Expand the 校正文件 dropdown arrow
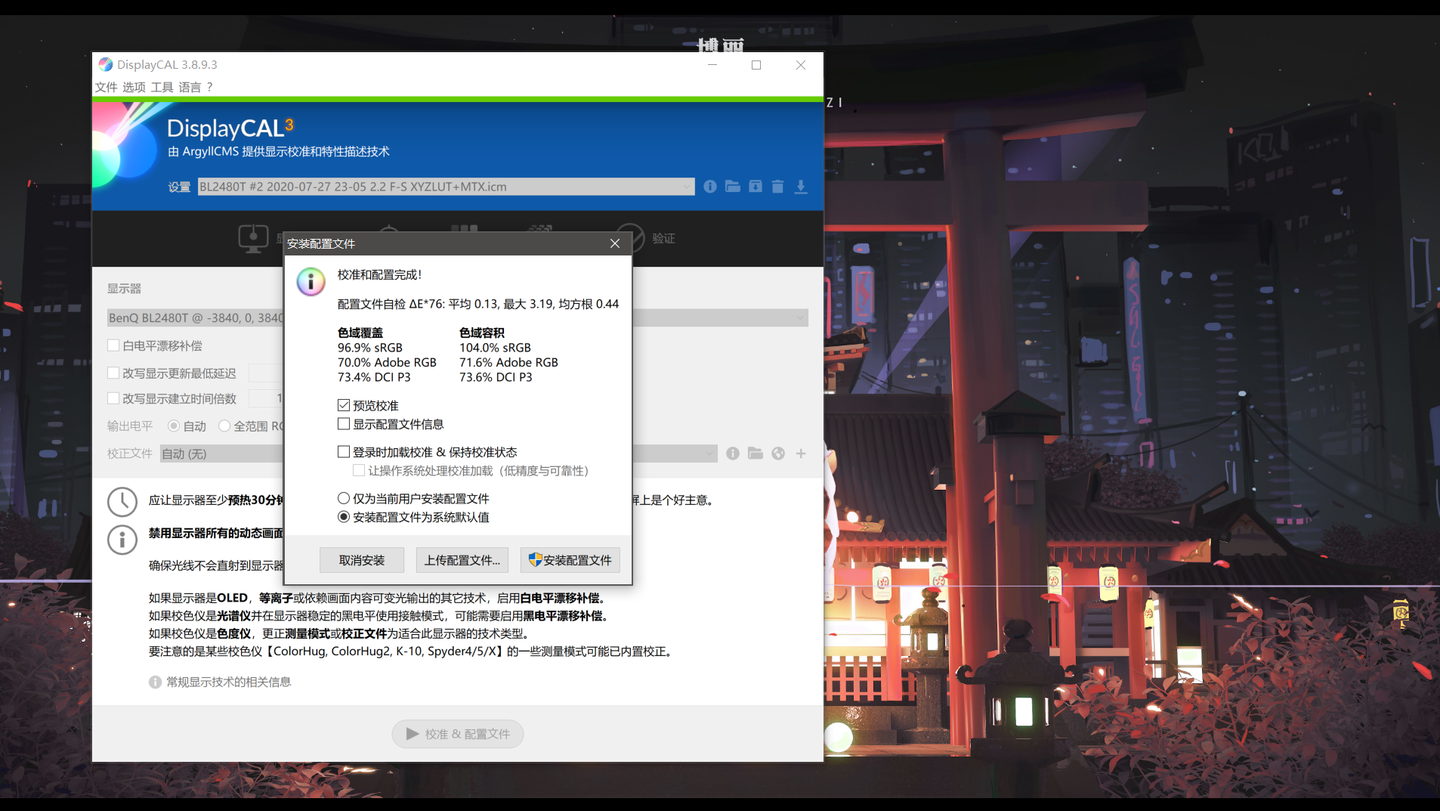This screenshot has height=811, width=1440. 709,454
